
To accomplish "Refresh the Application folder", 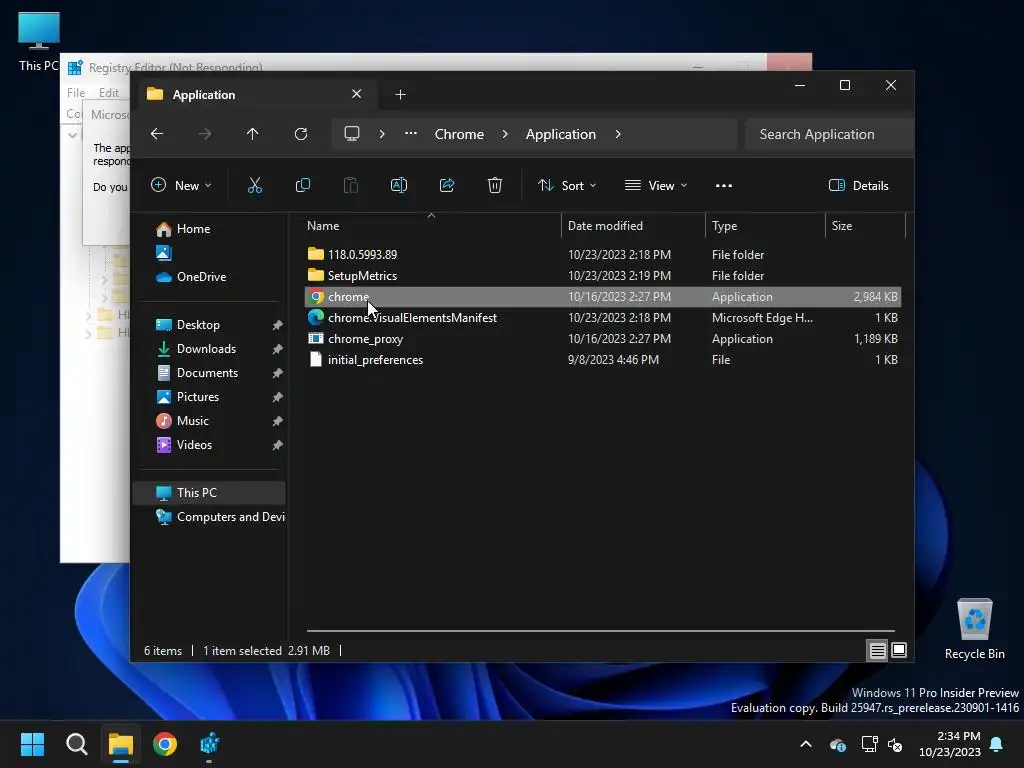I will [300, 134].
